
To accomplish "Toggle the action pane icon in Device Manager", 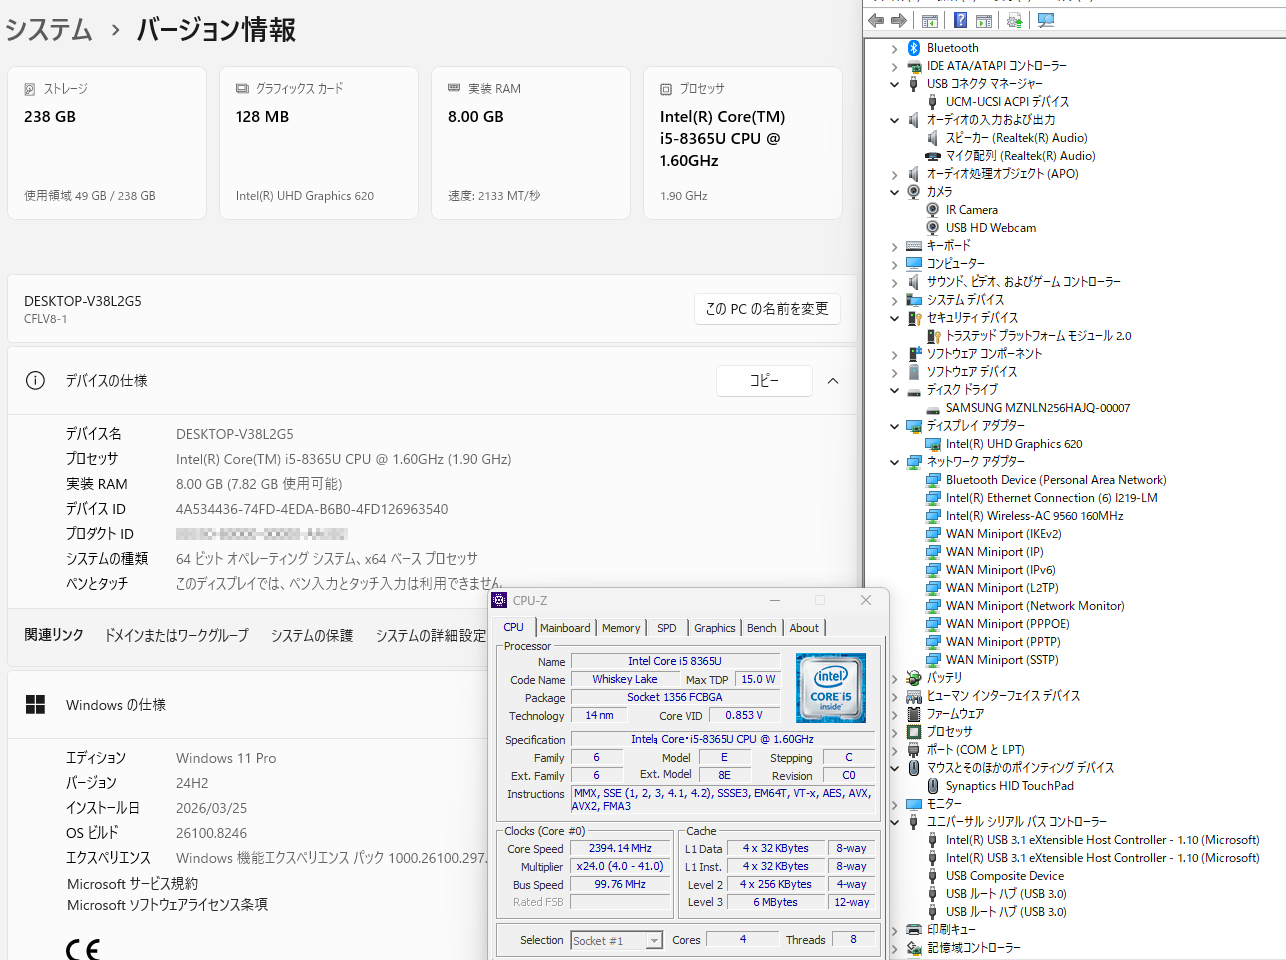I will [x=984, y=20].
